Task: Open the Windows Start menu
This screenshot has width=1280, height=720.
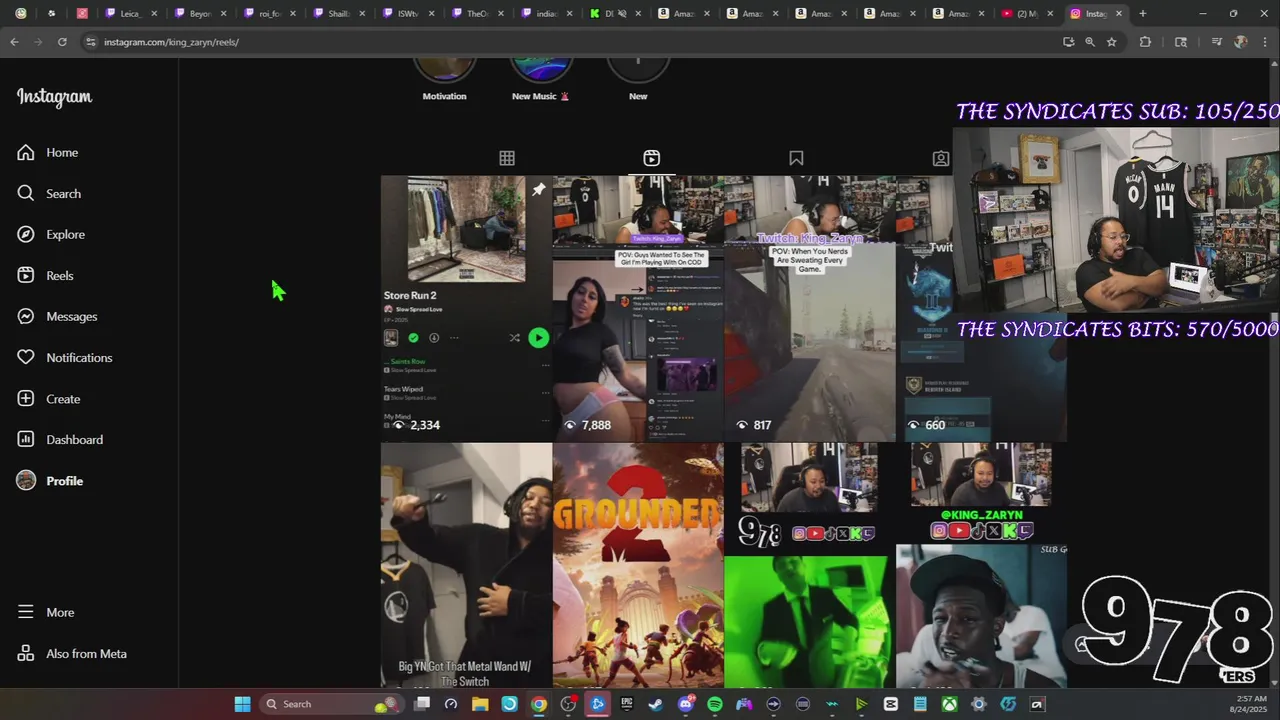Action: (x=242, y=704)
